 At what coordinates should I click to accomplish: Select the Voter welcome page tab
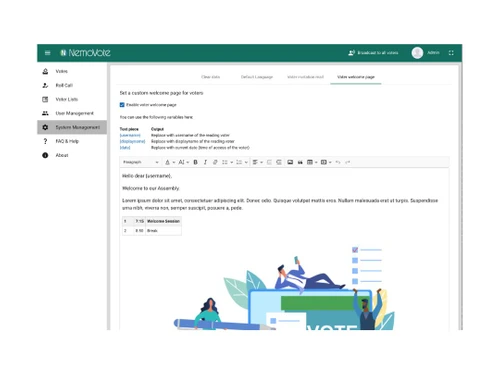[x=356, y=77]
